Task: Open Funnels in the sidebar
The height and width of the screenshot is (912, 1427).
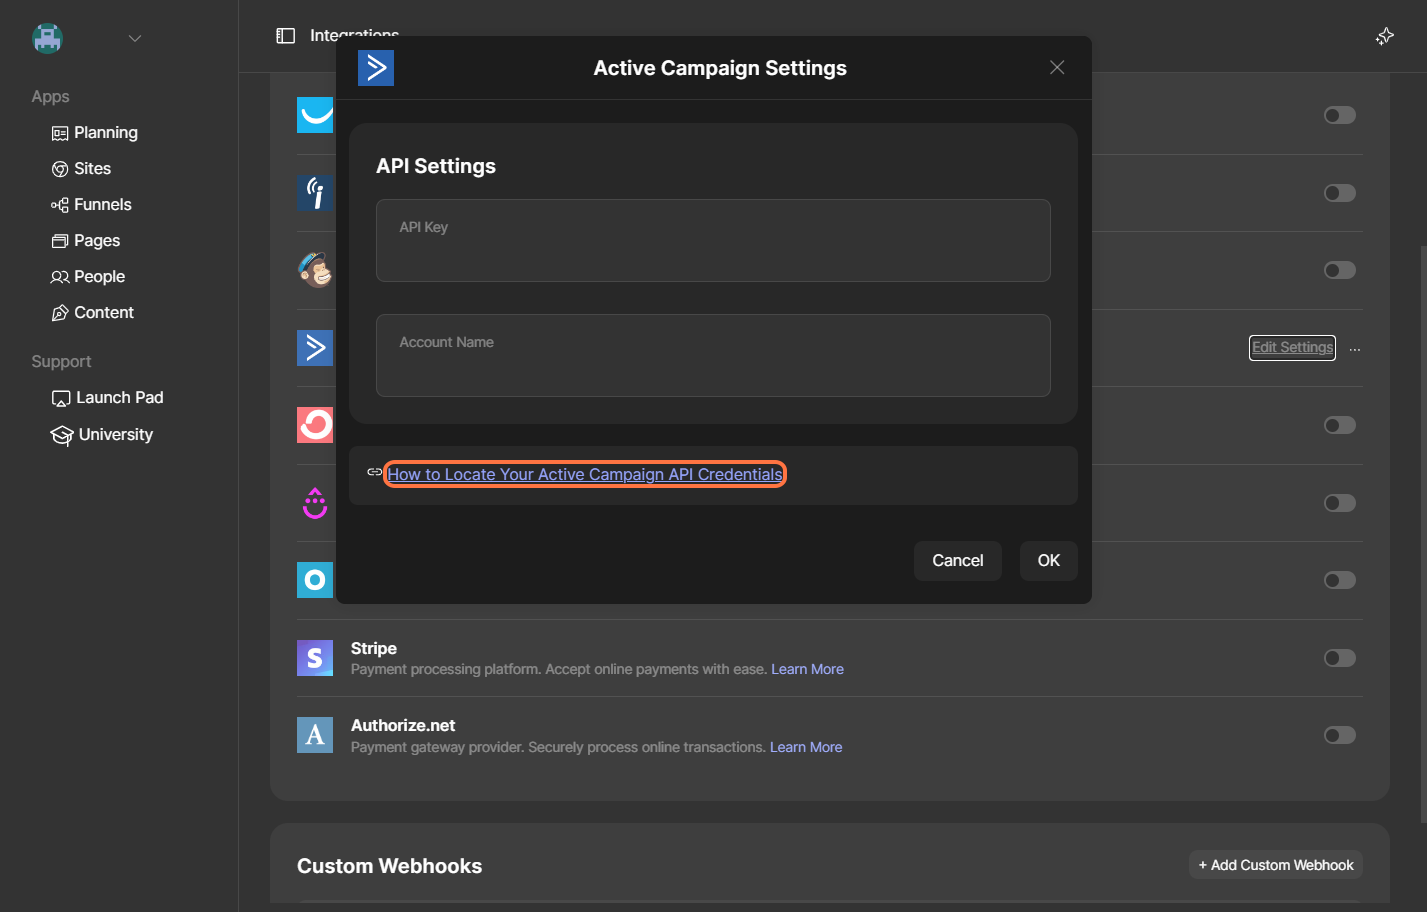Action: 91,205
